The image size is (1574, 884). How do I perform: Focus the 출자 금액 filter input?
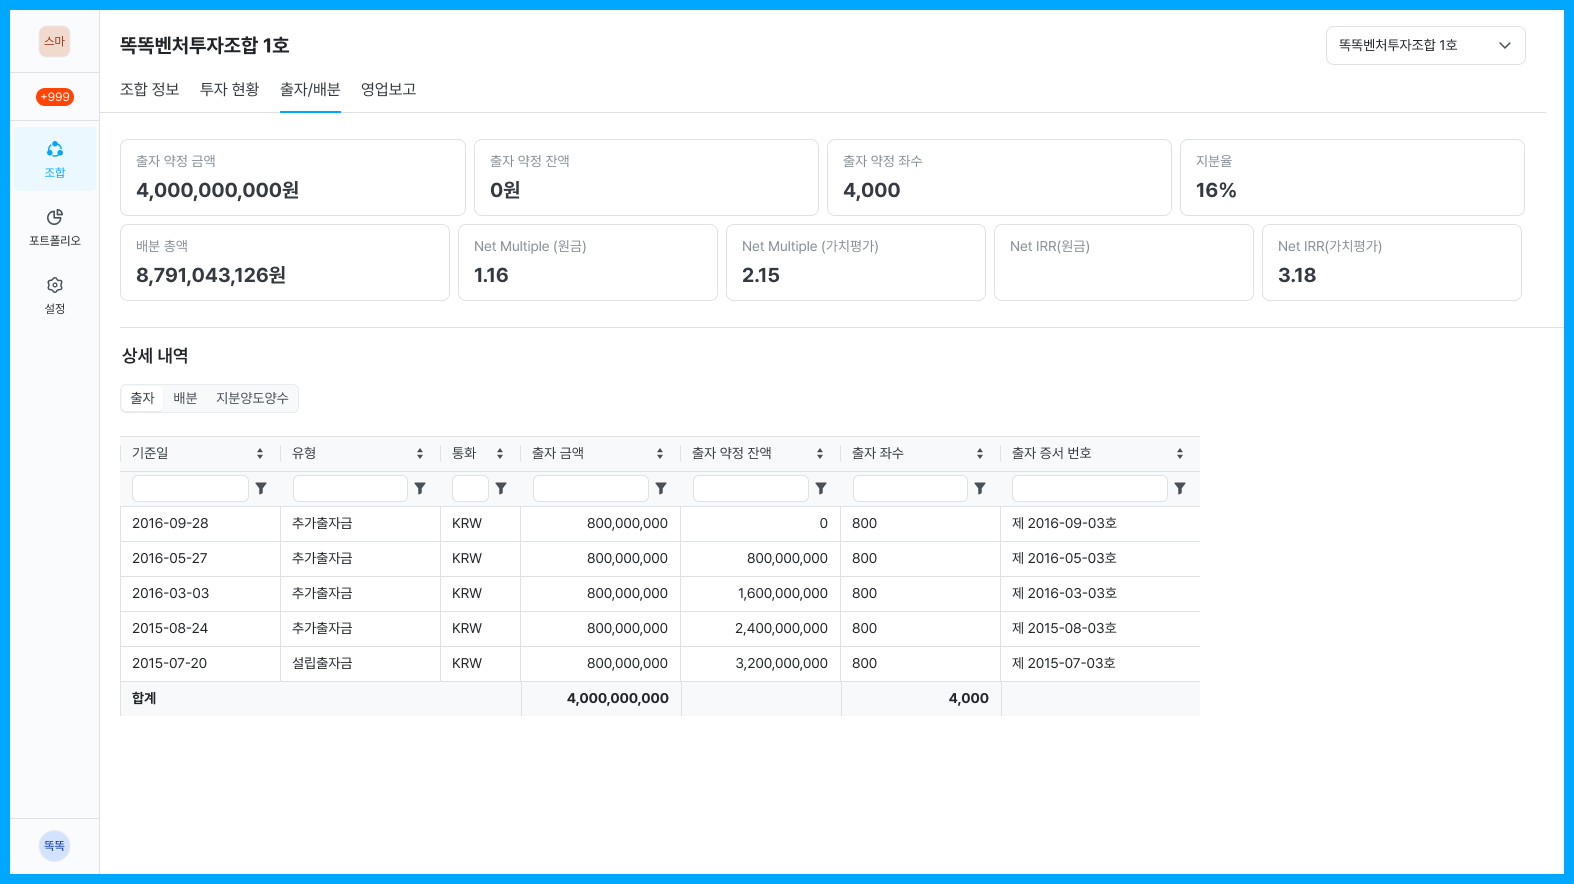tap(590, 488)
